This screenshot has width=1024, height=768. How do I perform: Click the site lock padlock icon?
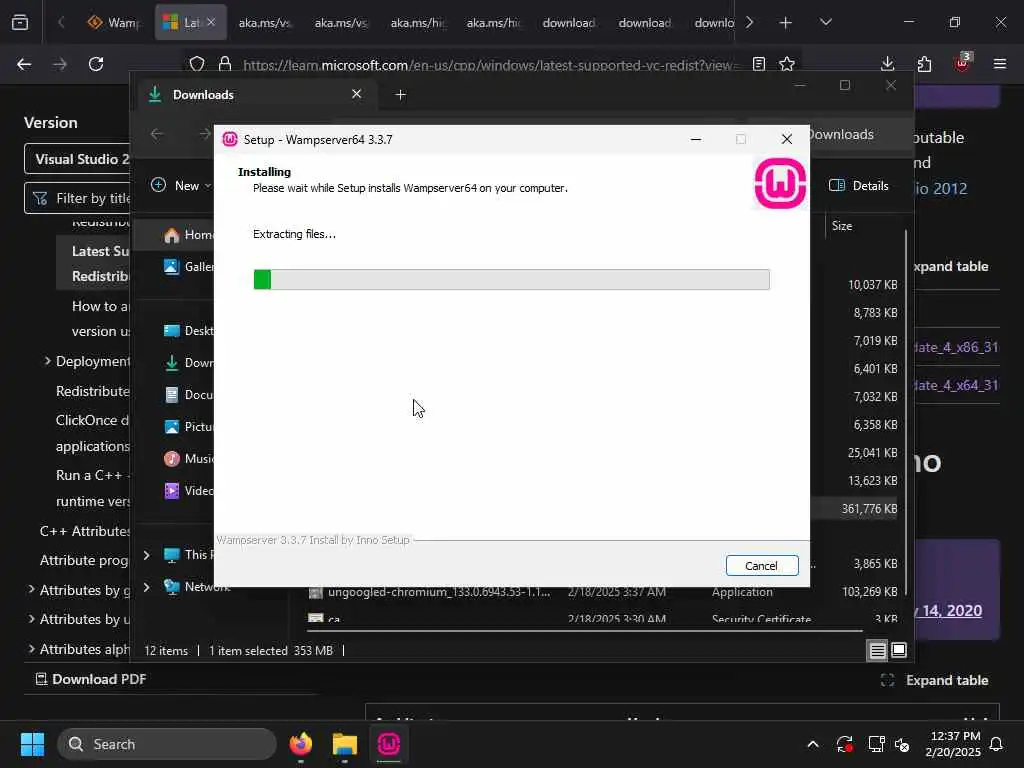(x=225, y=63)
